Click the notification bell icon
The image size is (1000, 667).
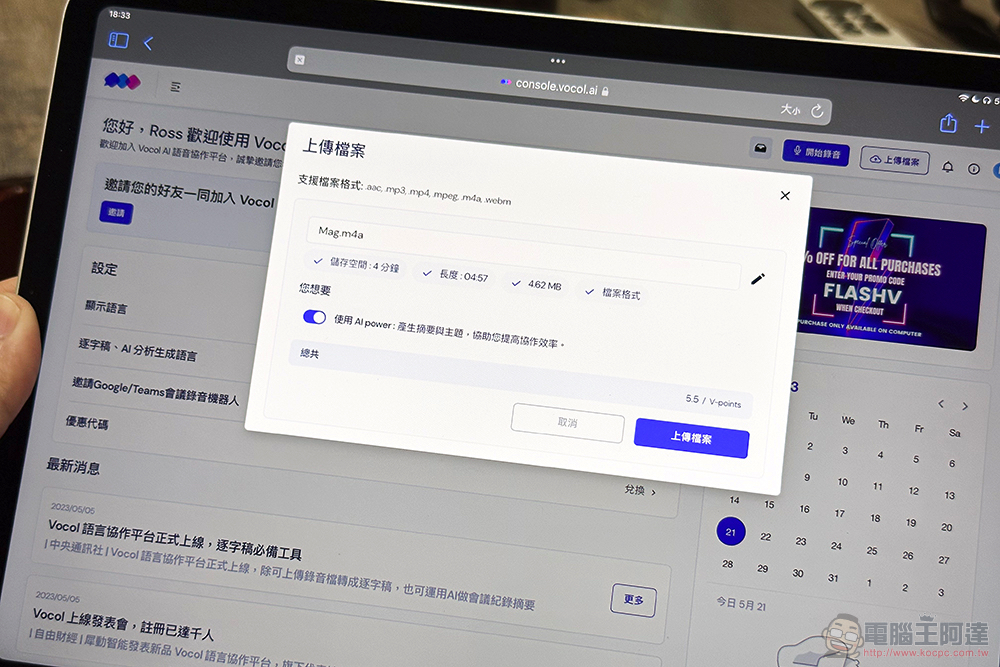click(x=948, y=168)
